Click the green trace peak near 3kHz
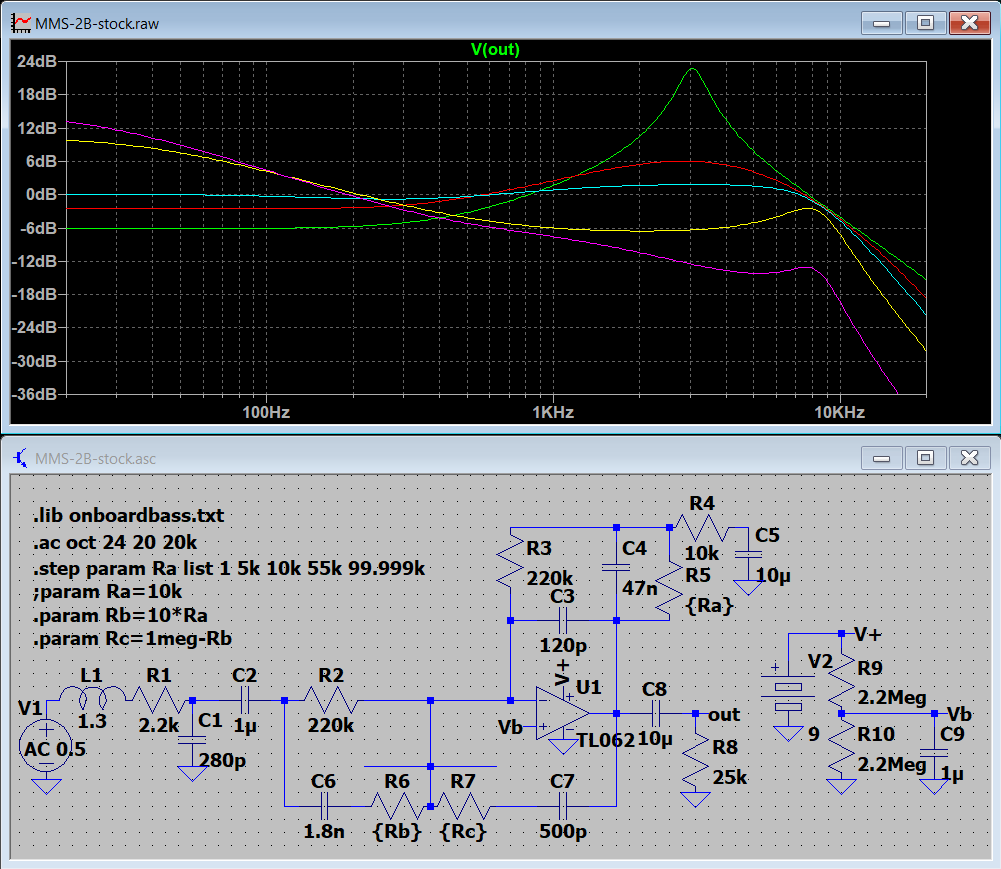The width and height of the screenshot is (1001, 869). (x=693, y=69)
